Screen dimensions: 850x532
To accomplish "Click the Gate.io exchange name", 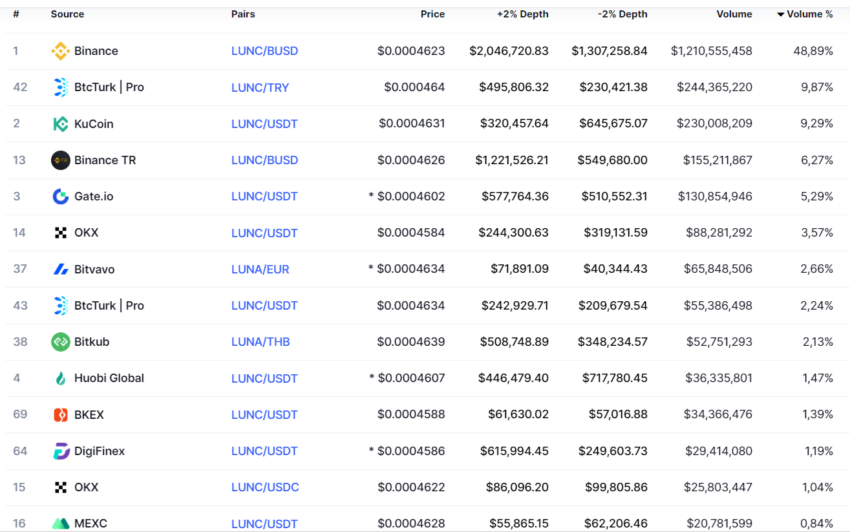I will [94, 196].
